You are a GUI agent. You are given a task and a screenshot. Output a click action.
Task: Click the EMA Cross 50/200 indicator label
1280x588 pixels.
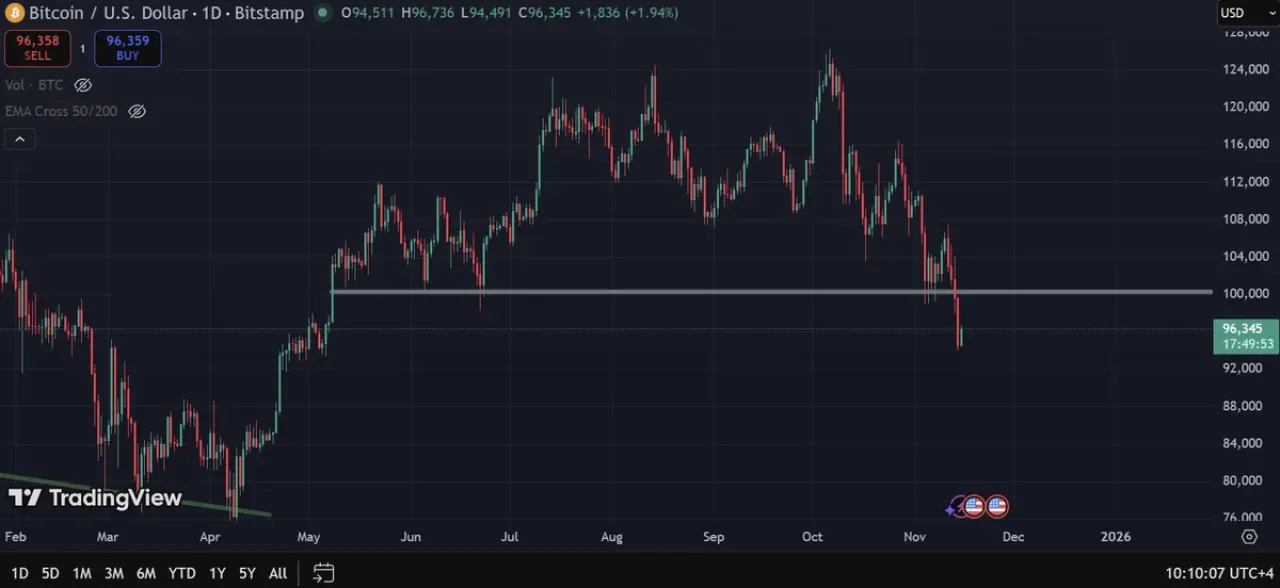(62, 111)
